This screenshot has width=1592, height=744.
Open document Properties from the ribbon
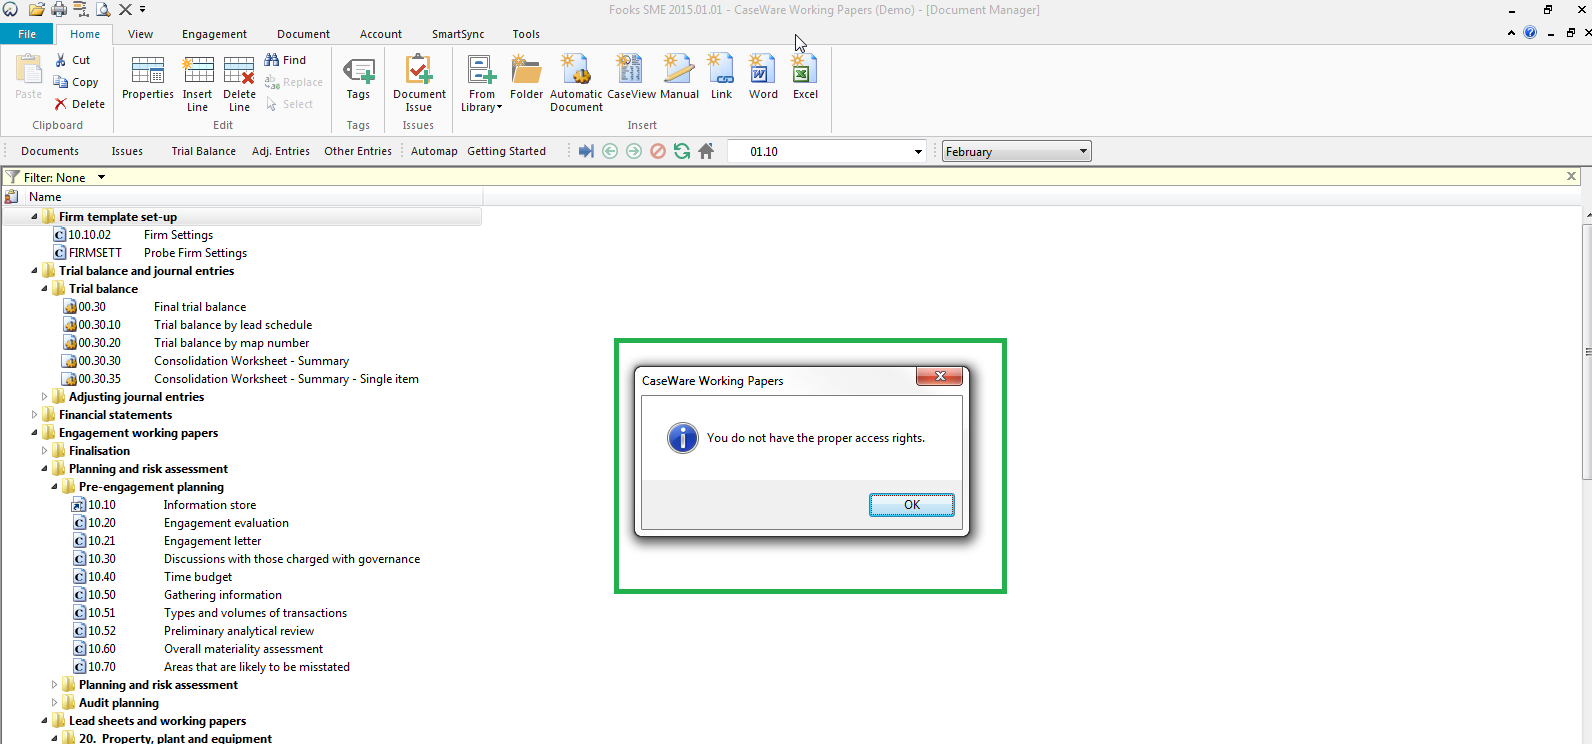pyautogui.click(x=148, y=80)
